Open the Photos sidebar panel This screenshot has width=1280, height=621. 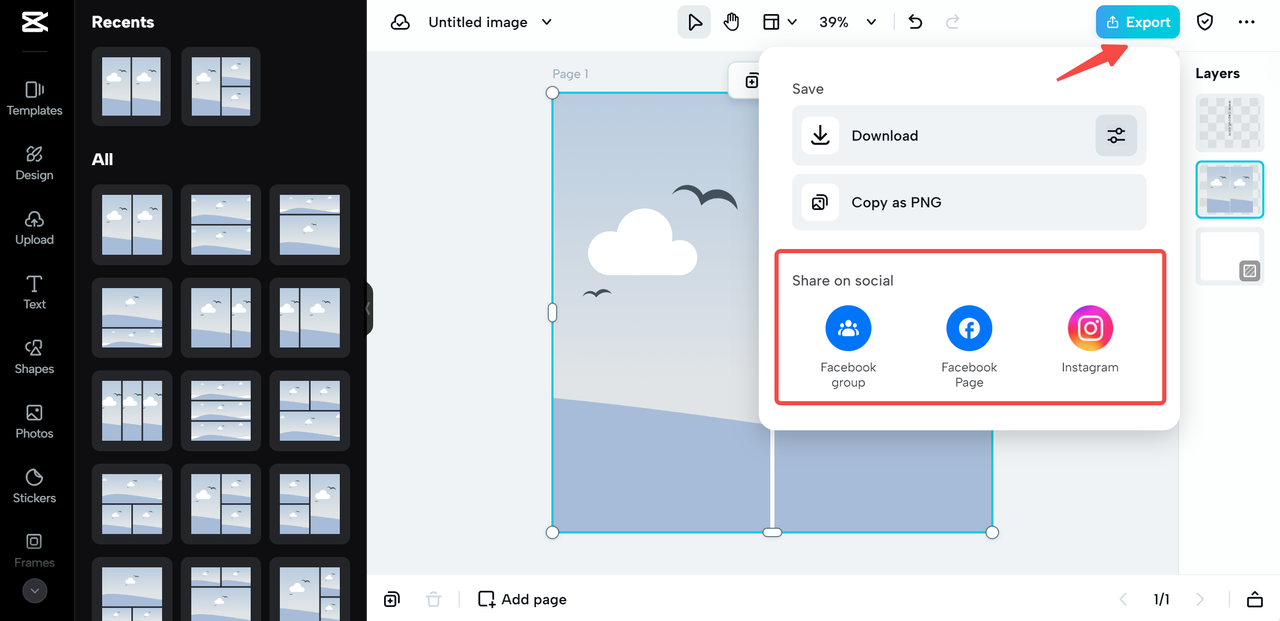34,422
